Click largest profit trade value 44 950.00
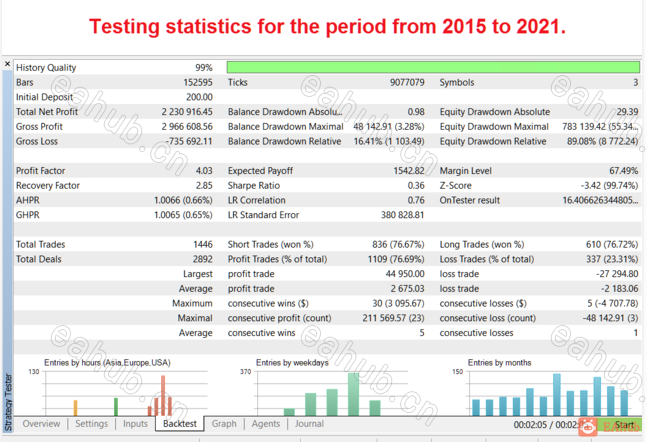The image size is (649, 442). click(x=405, y=274)
